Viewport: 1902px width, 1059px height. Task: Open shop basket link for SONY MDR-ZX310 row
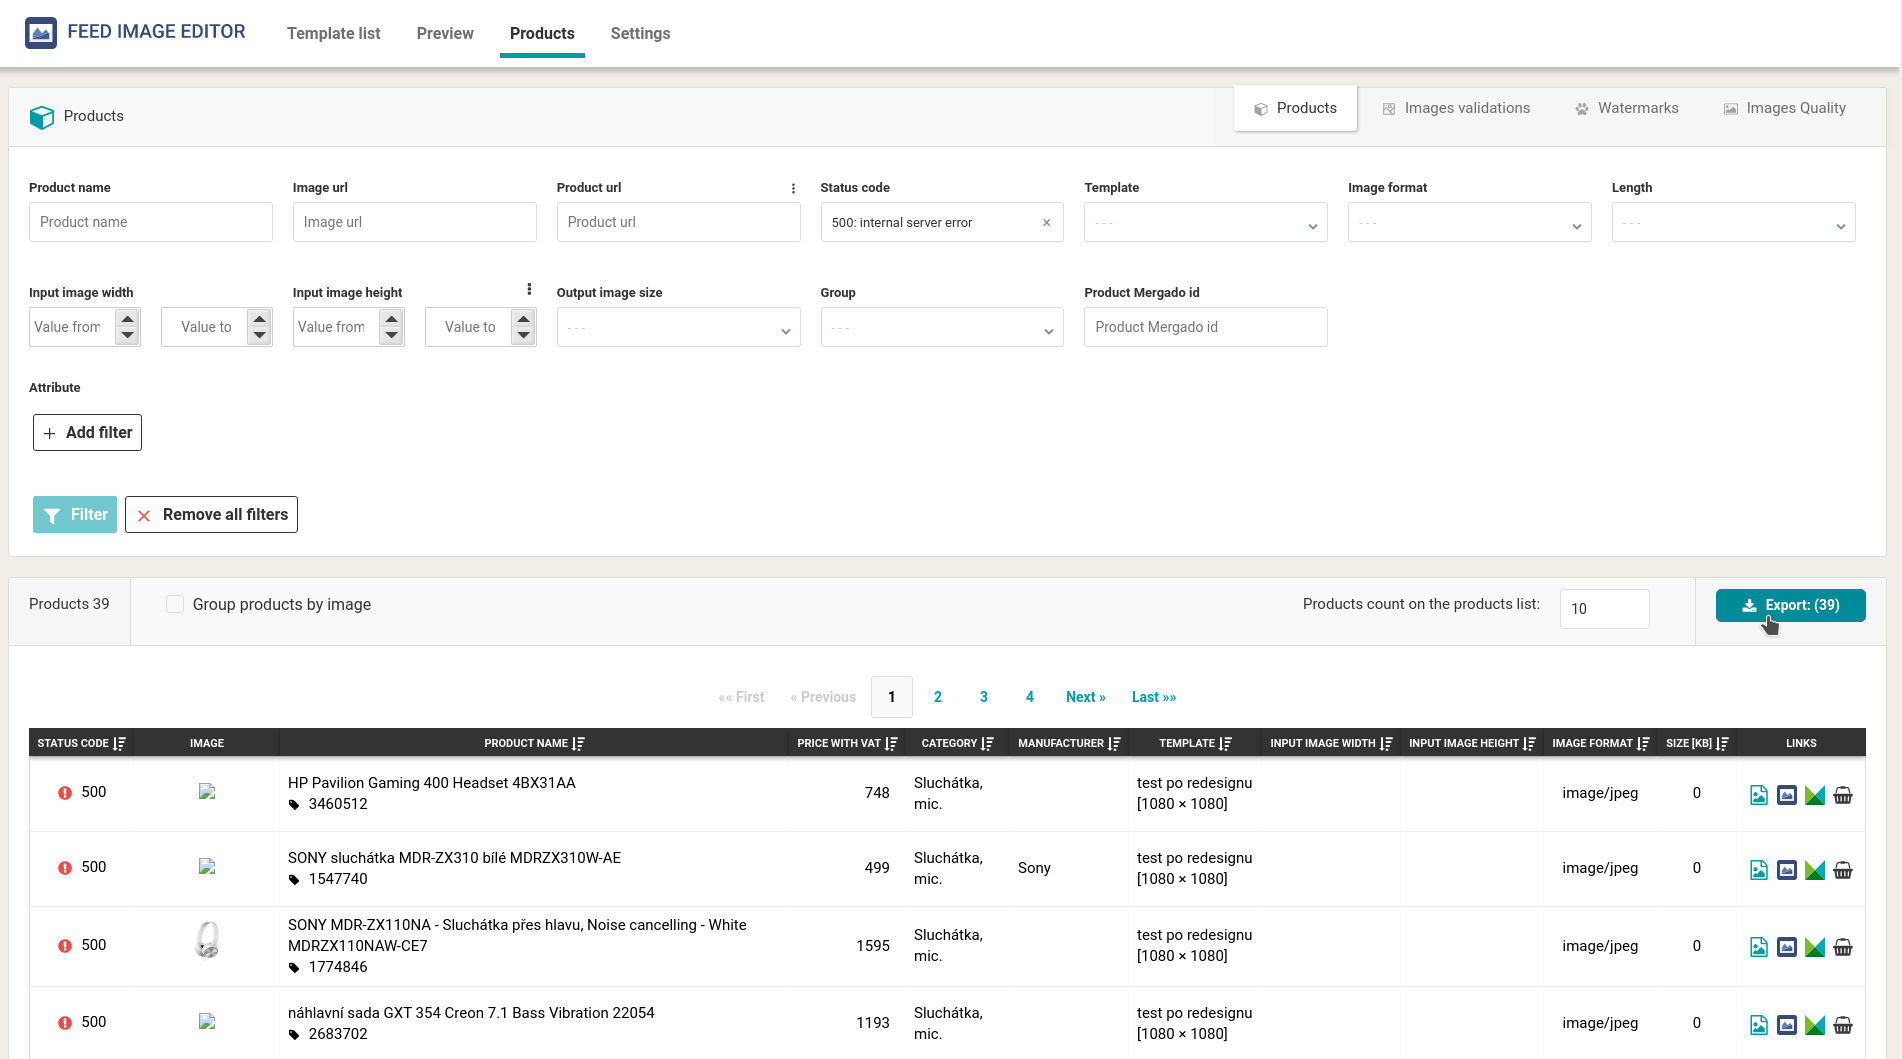[1843, 870]
